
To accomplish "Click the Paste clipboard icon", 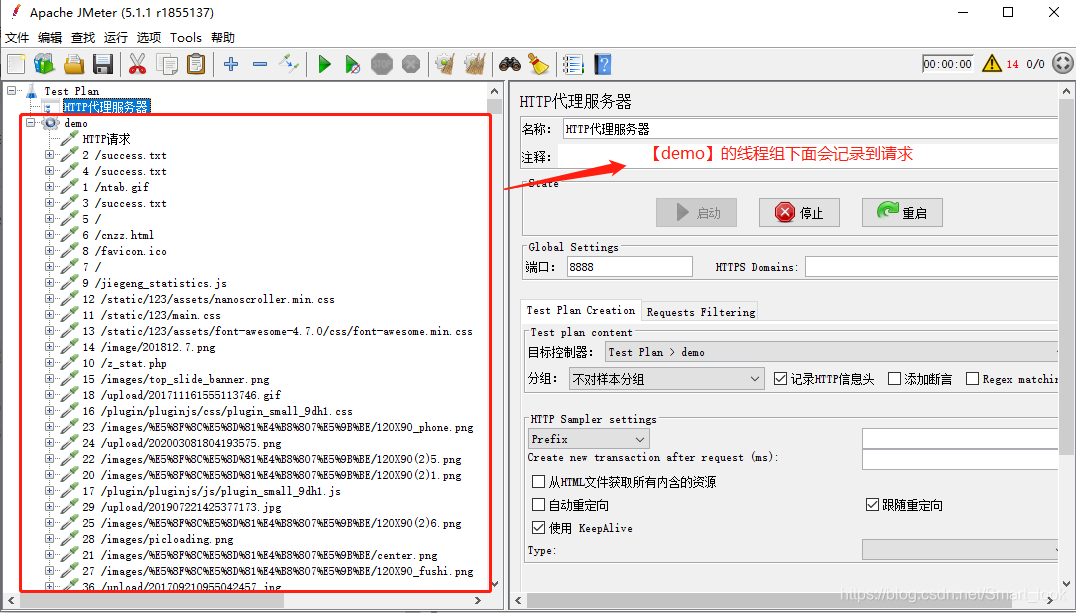I will coord(196,65).
